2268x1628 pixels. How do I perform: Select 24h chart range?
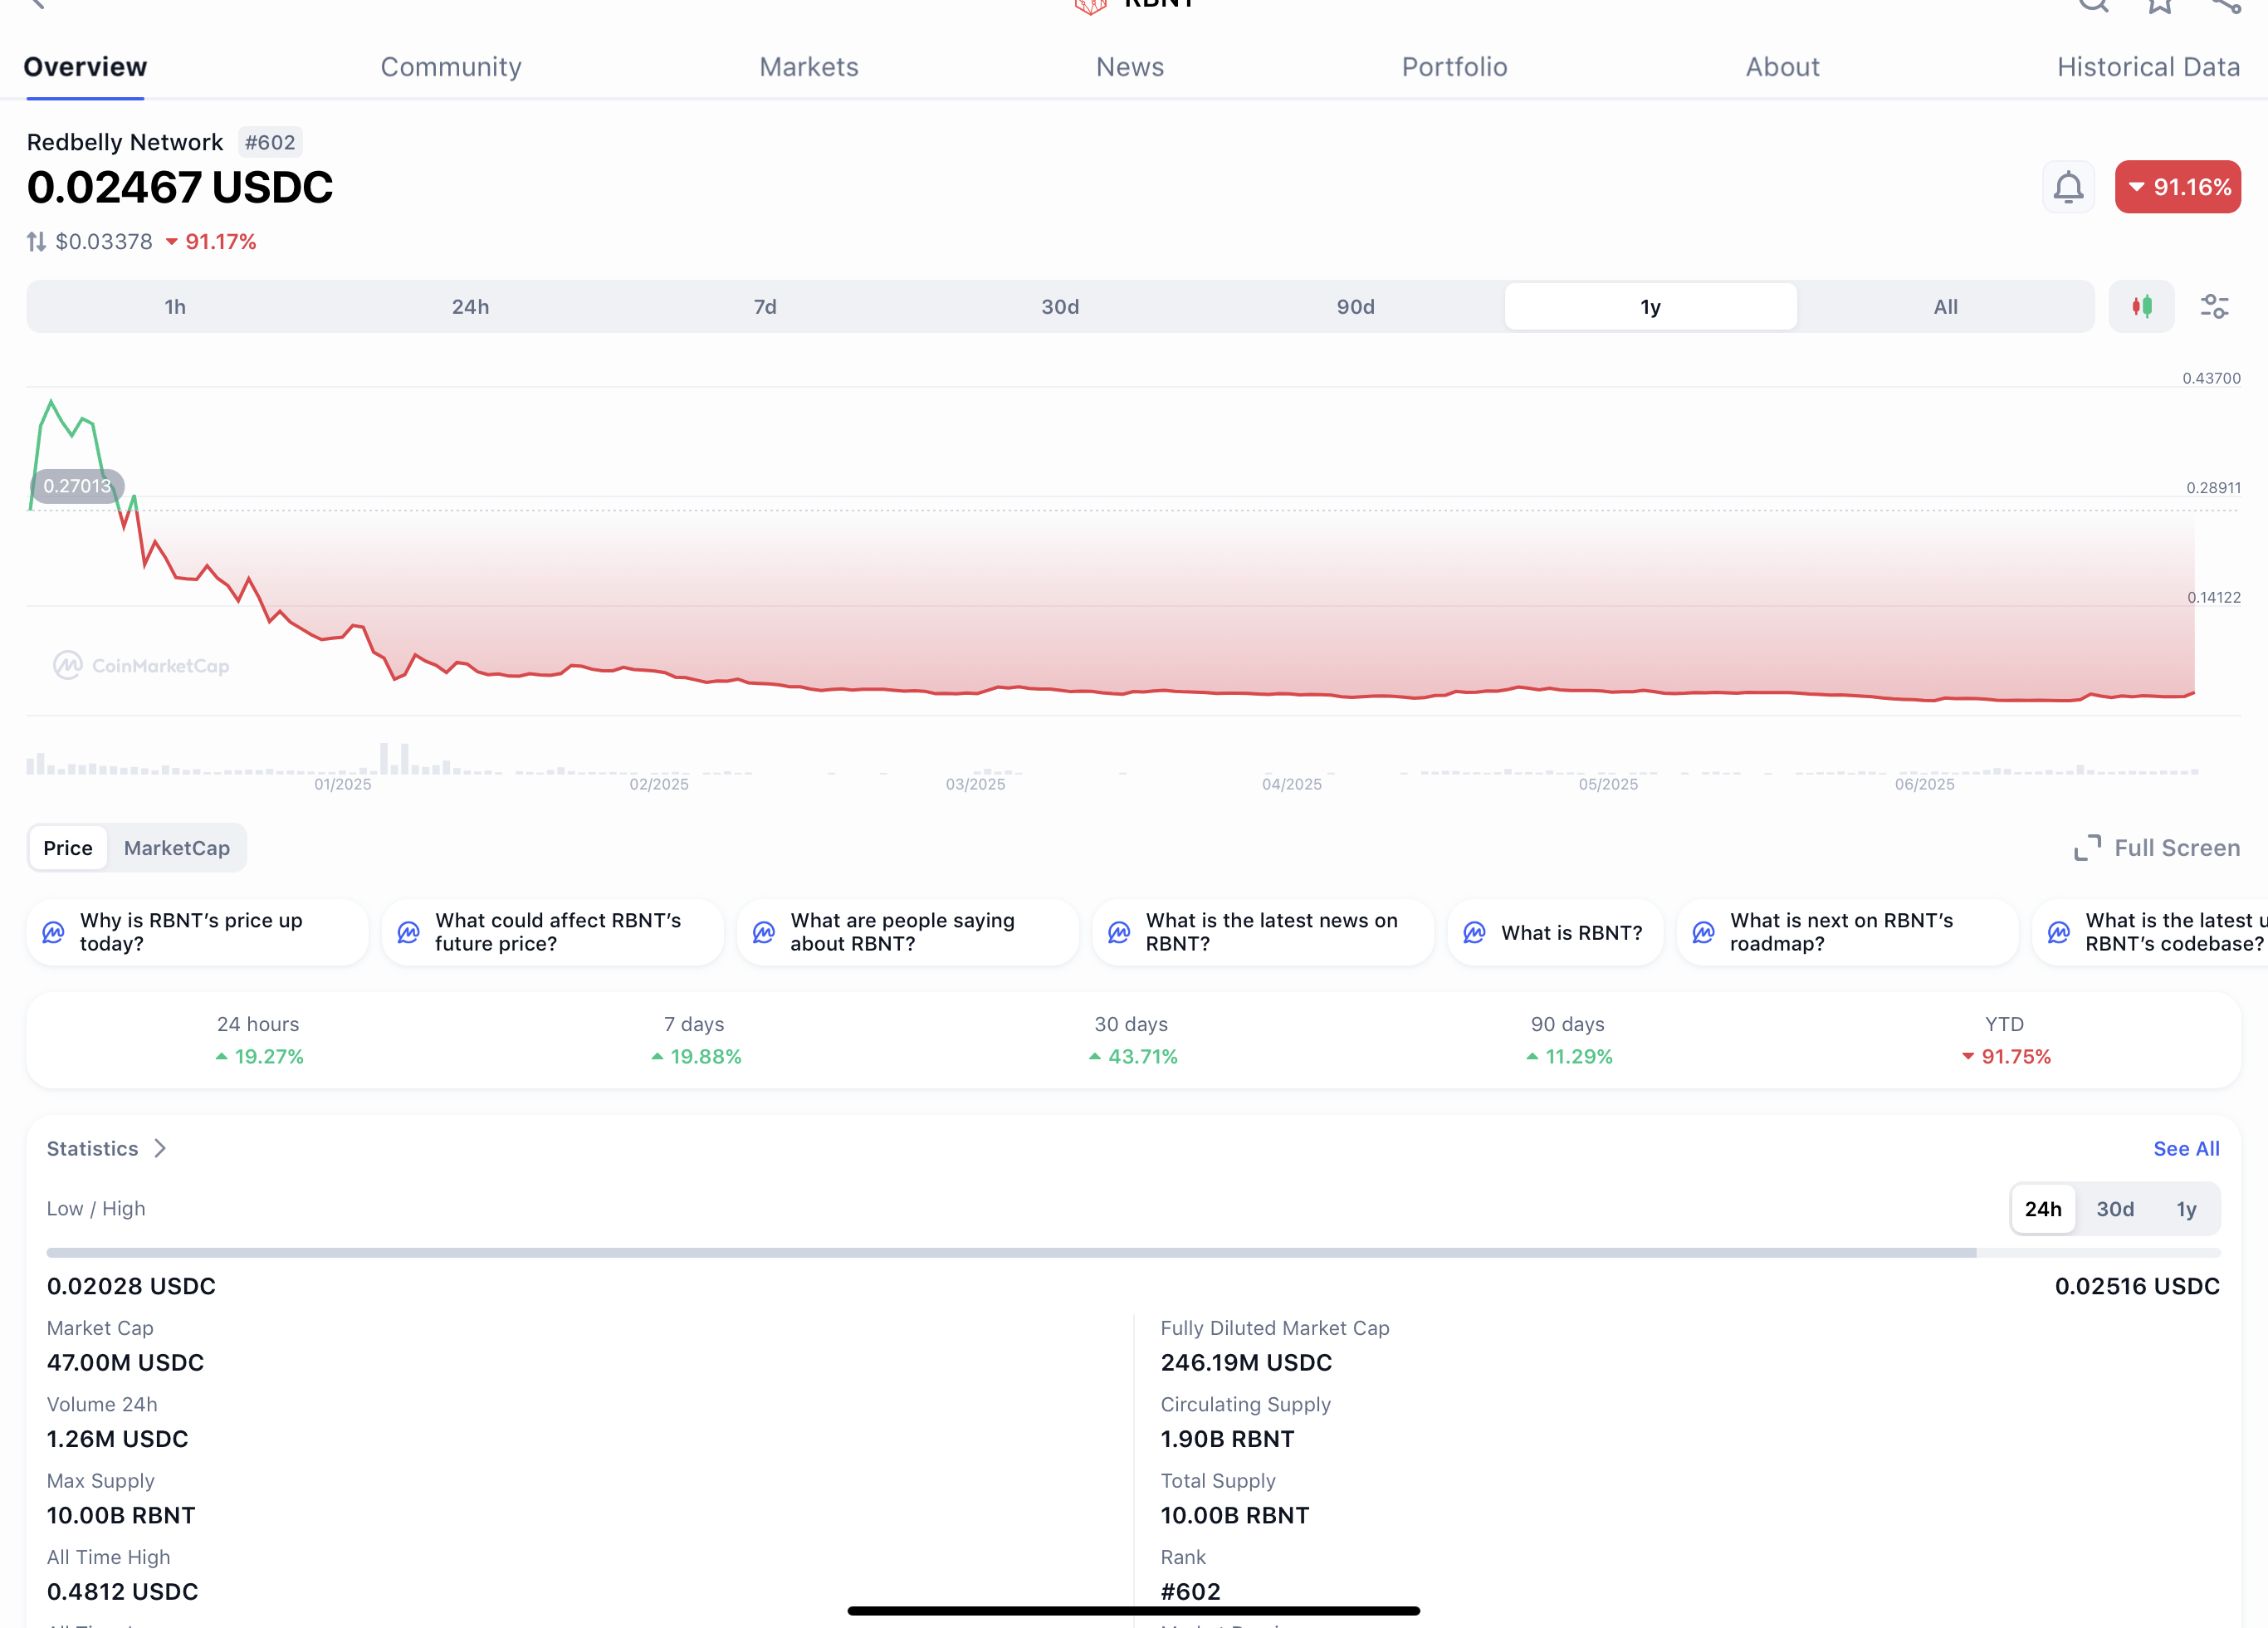pyautogui.click(x=470, y=307)
